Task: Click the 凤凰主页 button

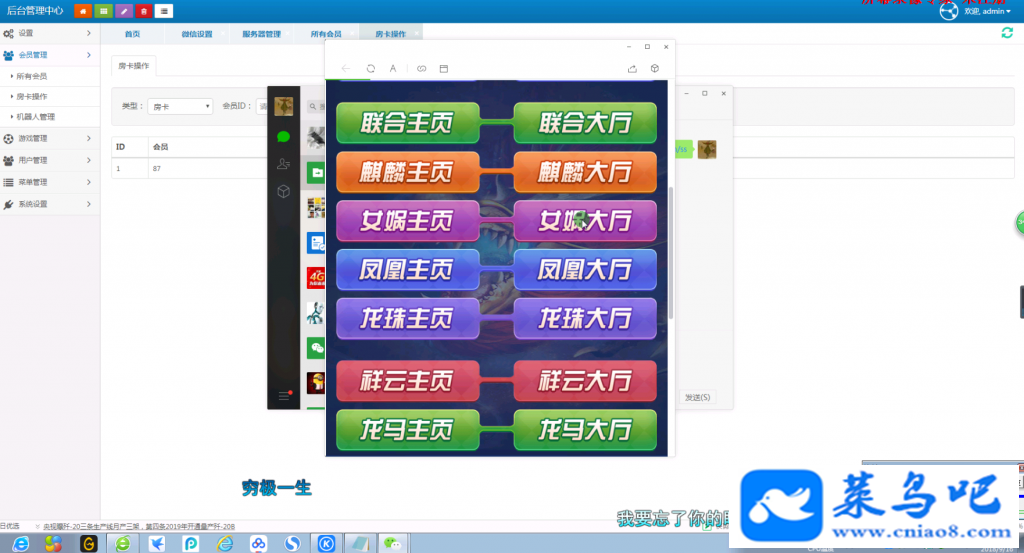Action: [x=408, y=270]
